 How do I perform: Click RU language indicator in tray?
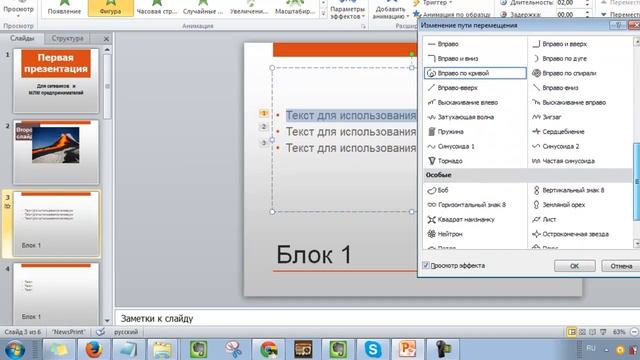pyautogui.click(x=591, y=348)
